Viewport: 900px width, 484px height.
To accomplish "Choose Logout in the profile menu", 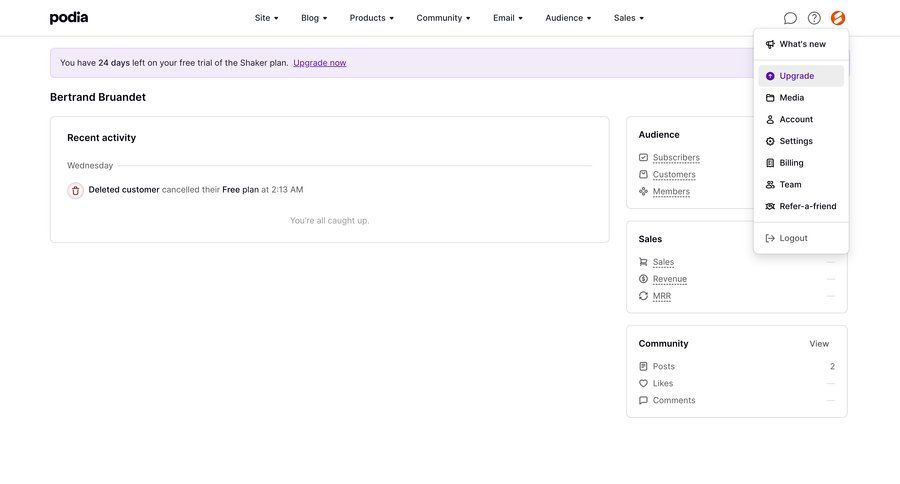I will coord(801,238).
